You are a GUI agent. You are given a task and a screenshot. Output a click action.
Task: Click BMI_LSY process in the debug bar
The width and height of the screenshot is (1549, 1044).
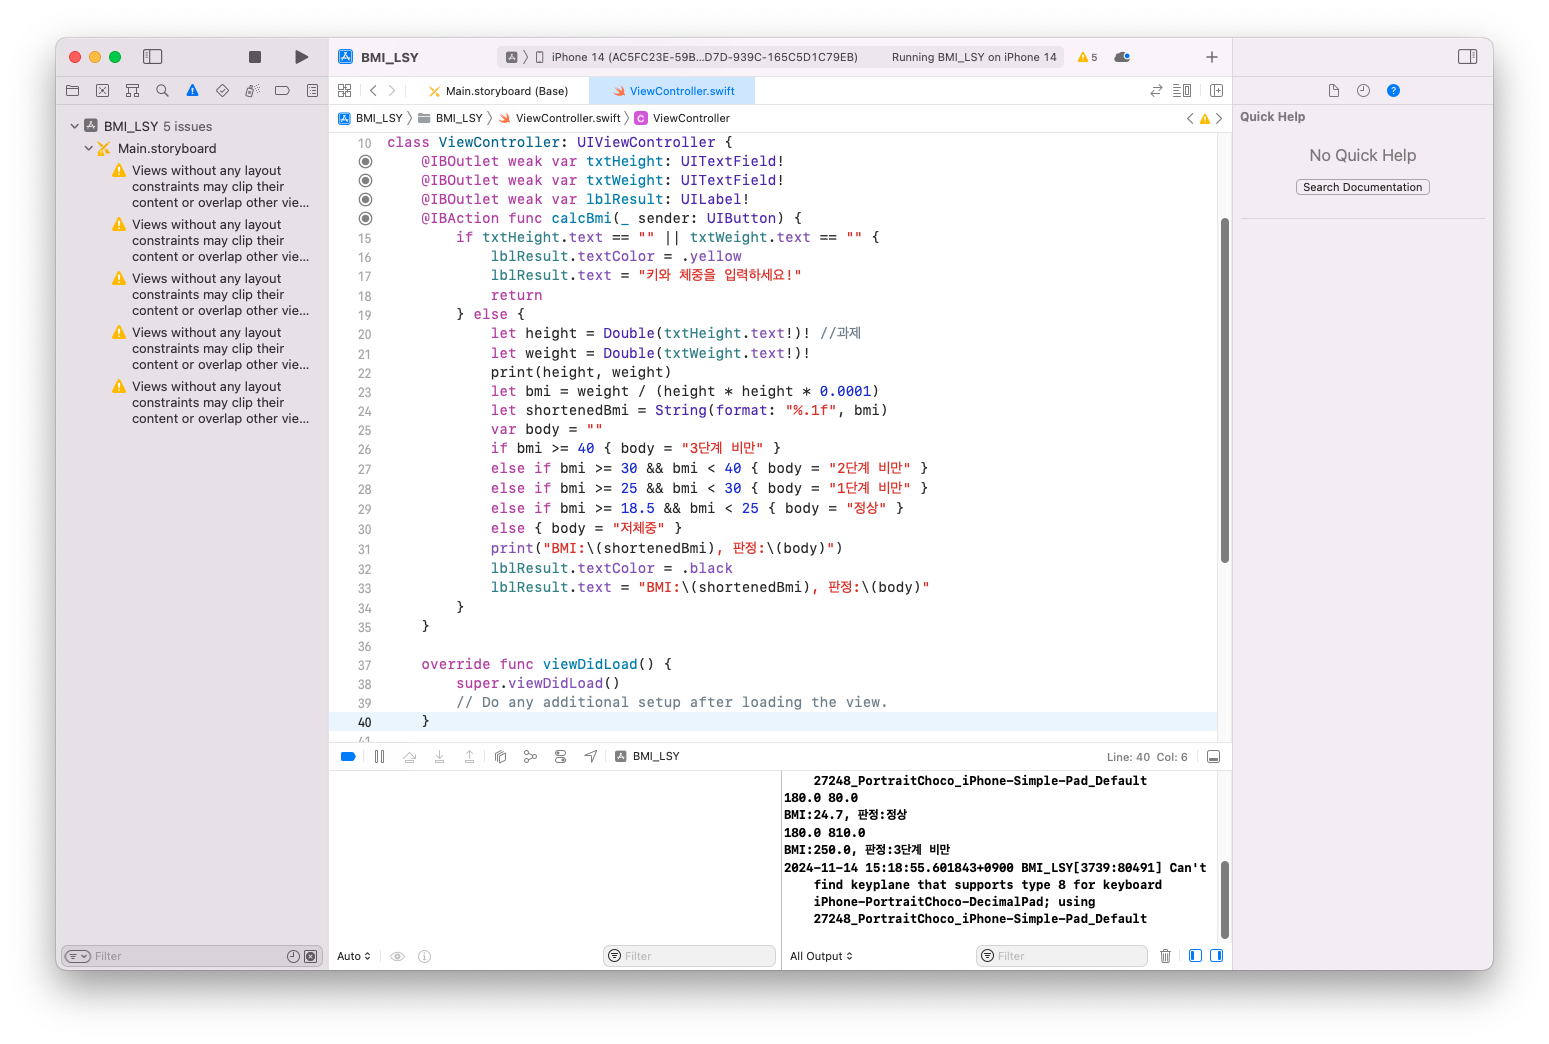pos(647,757)
